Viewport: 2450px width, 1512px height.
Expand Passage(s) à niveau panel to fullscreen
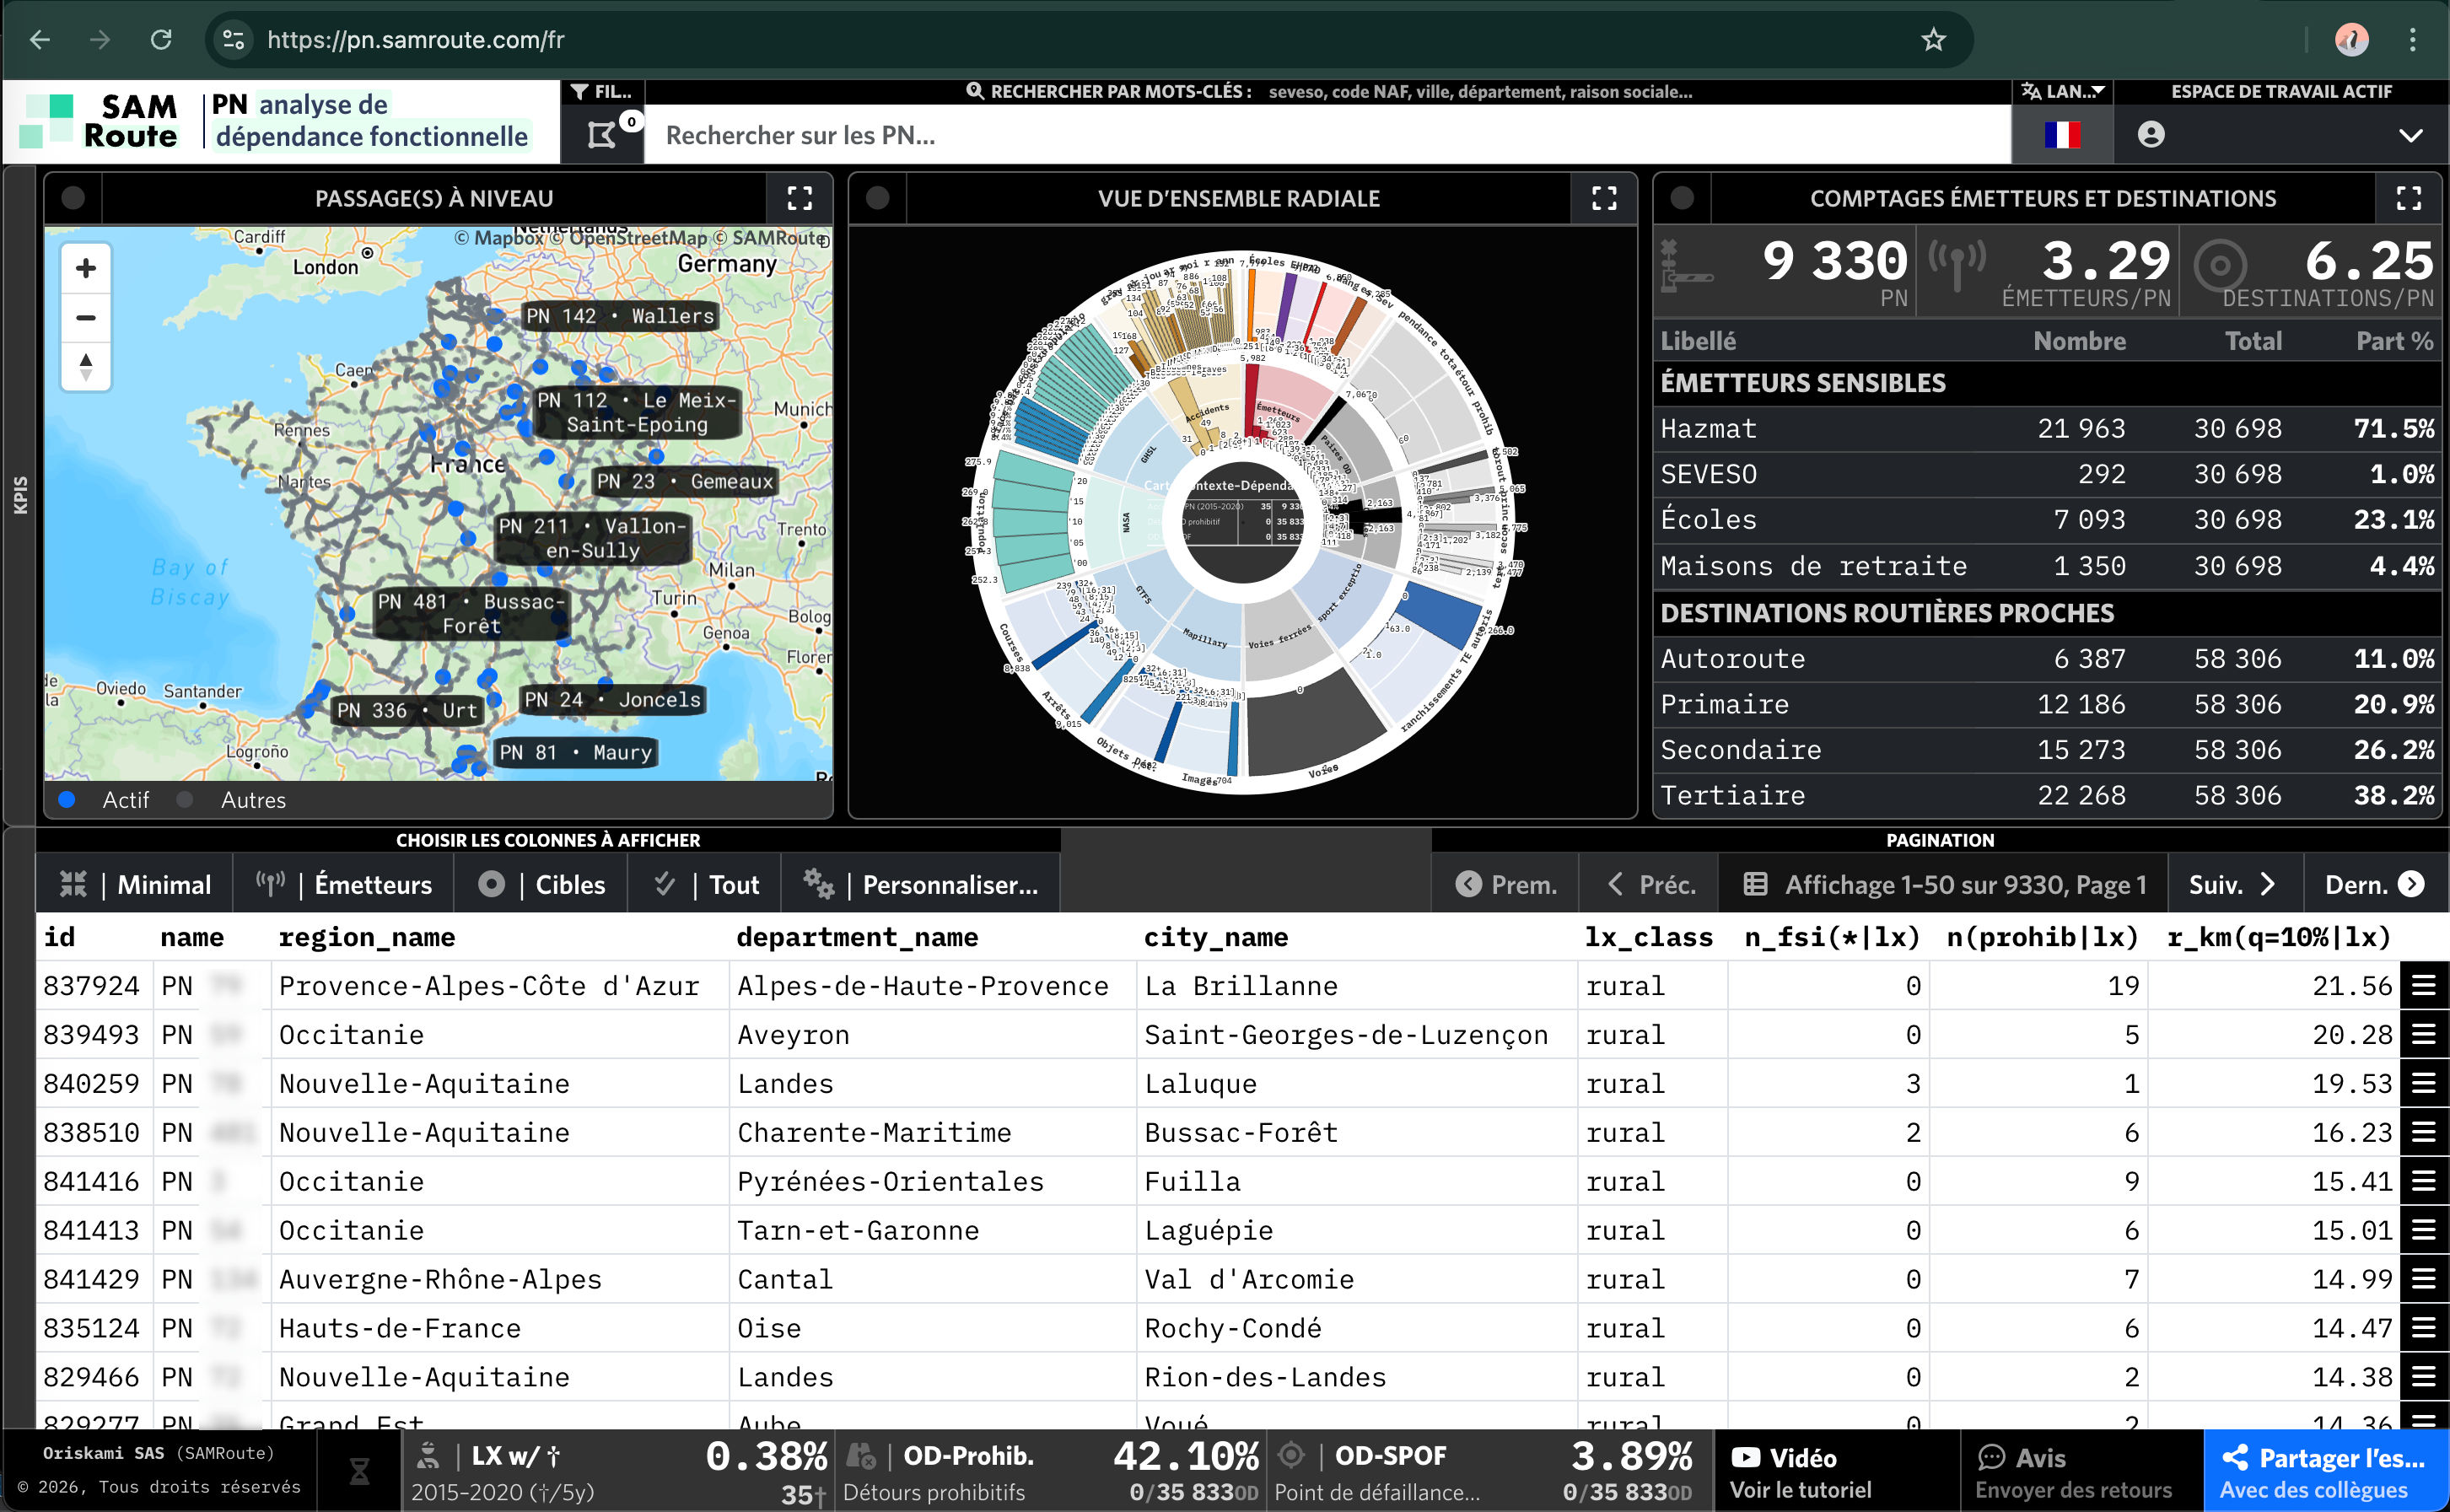pos(799,198)
